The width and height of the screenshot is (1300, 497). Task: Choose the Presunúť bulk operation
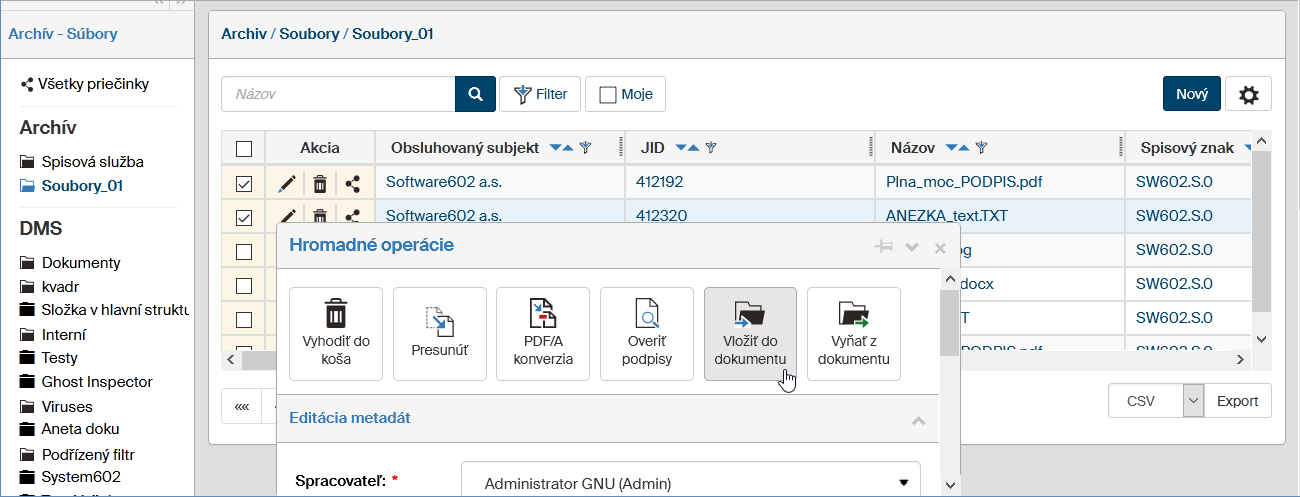(440, 334)
